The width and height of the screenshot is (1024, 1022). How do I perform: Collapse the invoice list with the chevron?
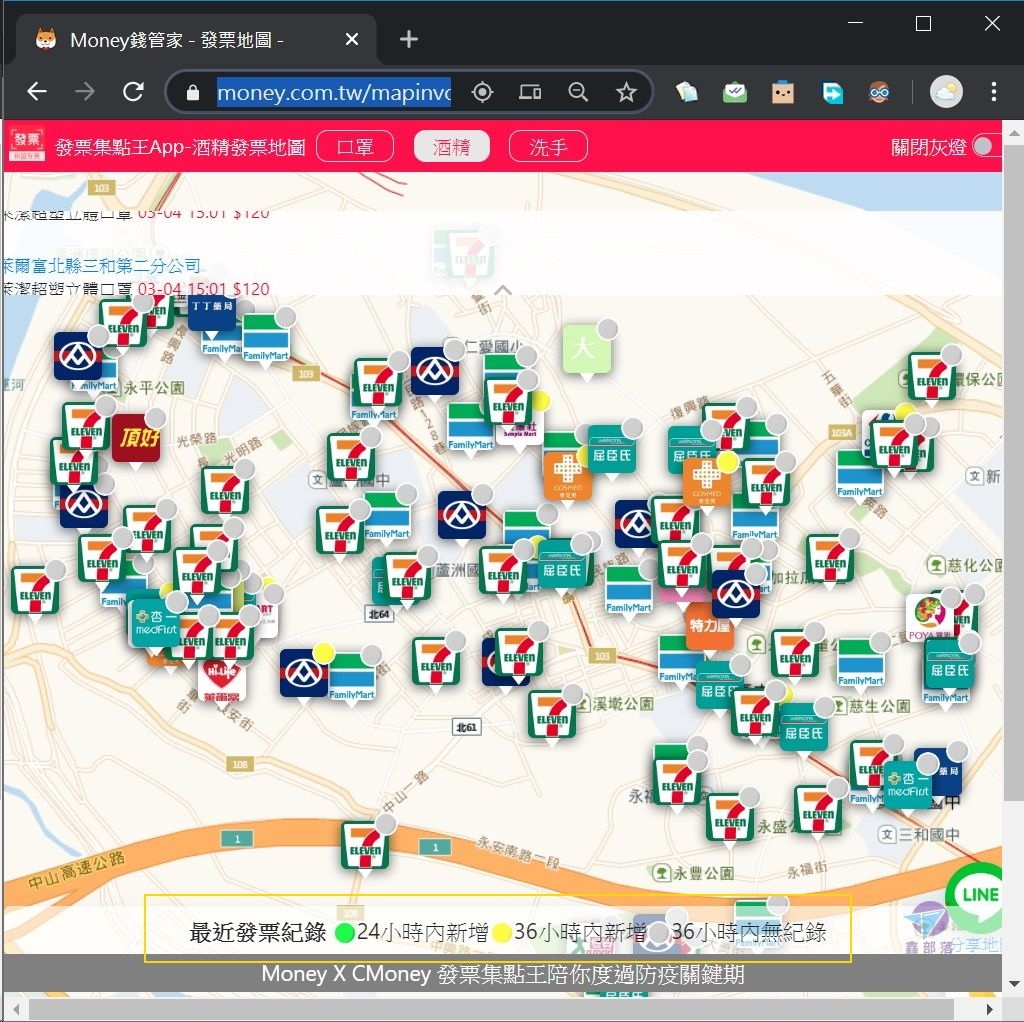(502, 289)
